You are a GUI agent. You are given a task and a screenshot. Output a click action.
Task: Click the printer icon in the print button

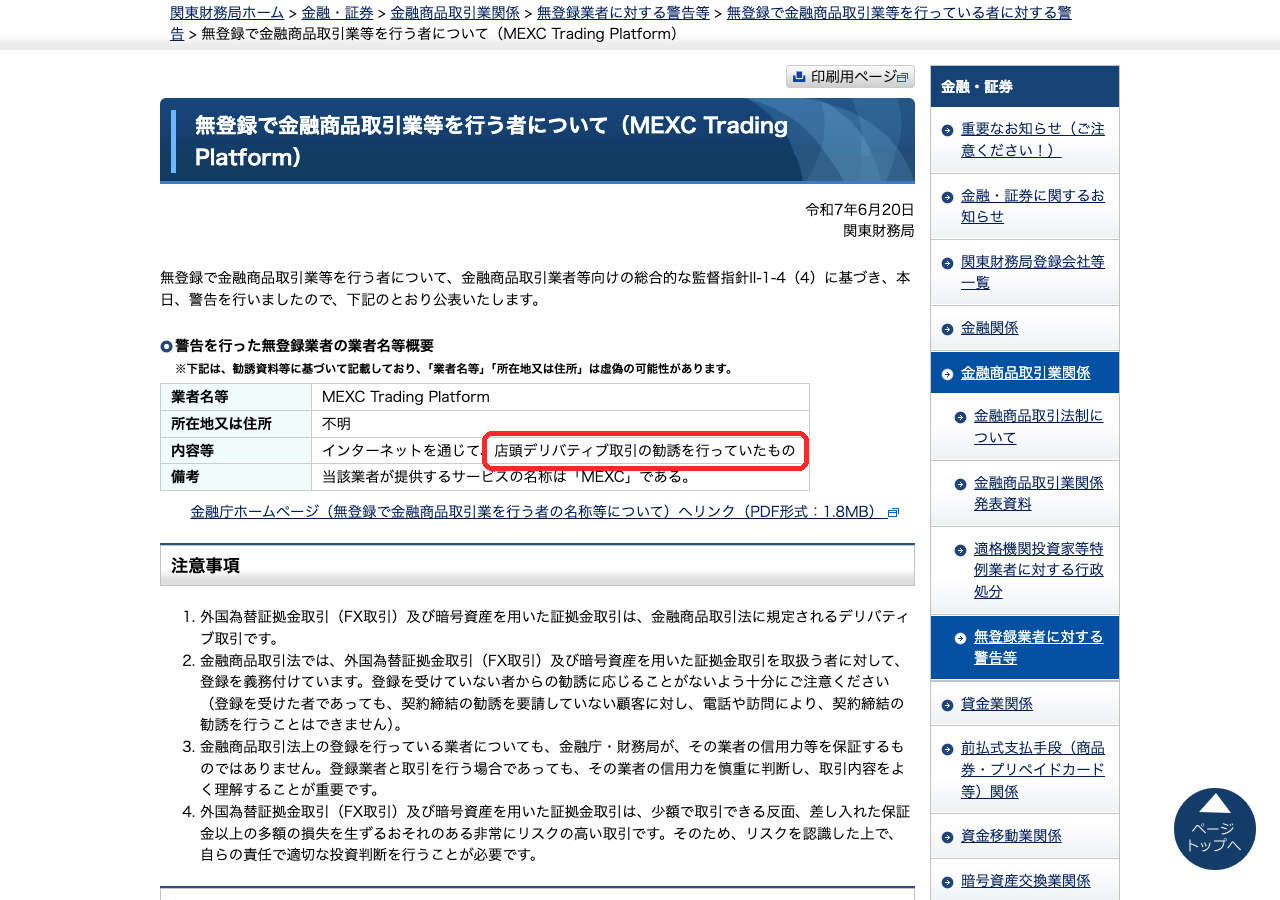(x=799, y=77)
